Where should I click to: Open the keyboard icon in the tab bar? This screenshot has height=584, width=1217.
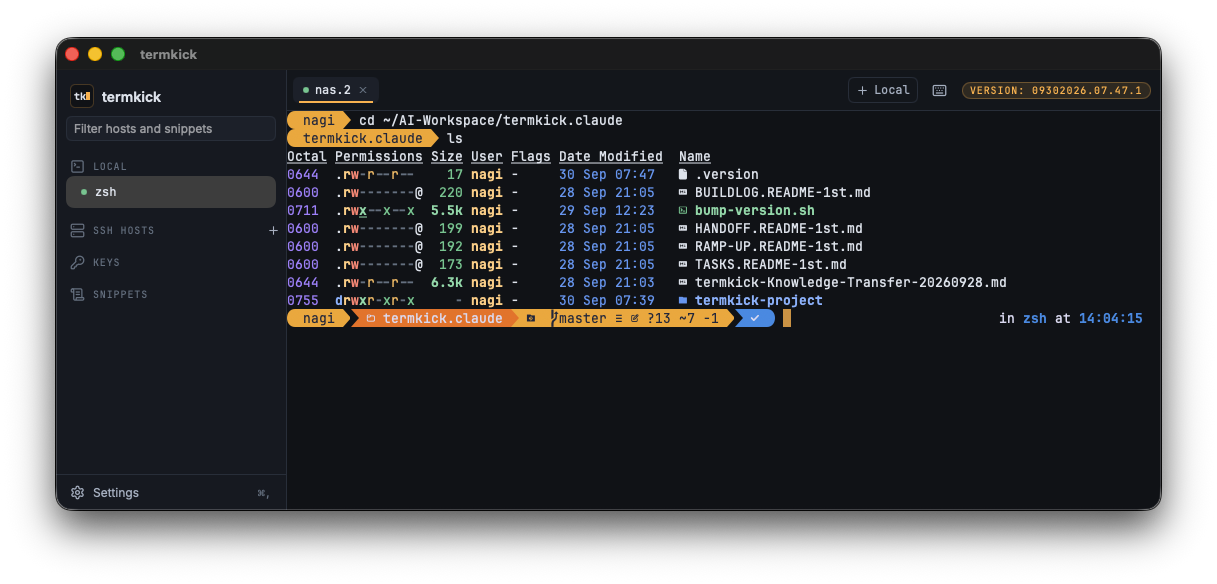(x=939, y=90)
